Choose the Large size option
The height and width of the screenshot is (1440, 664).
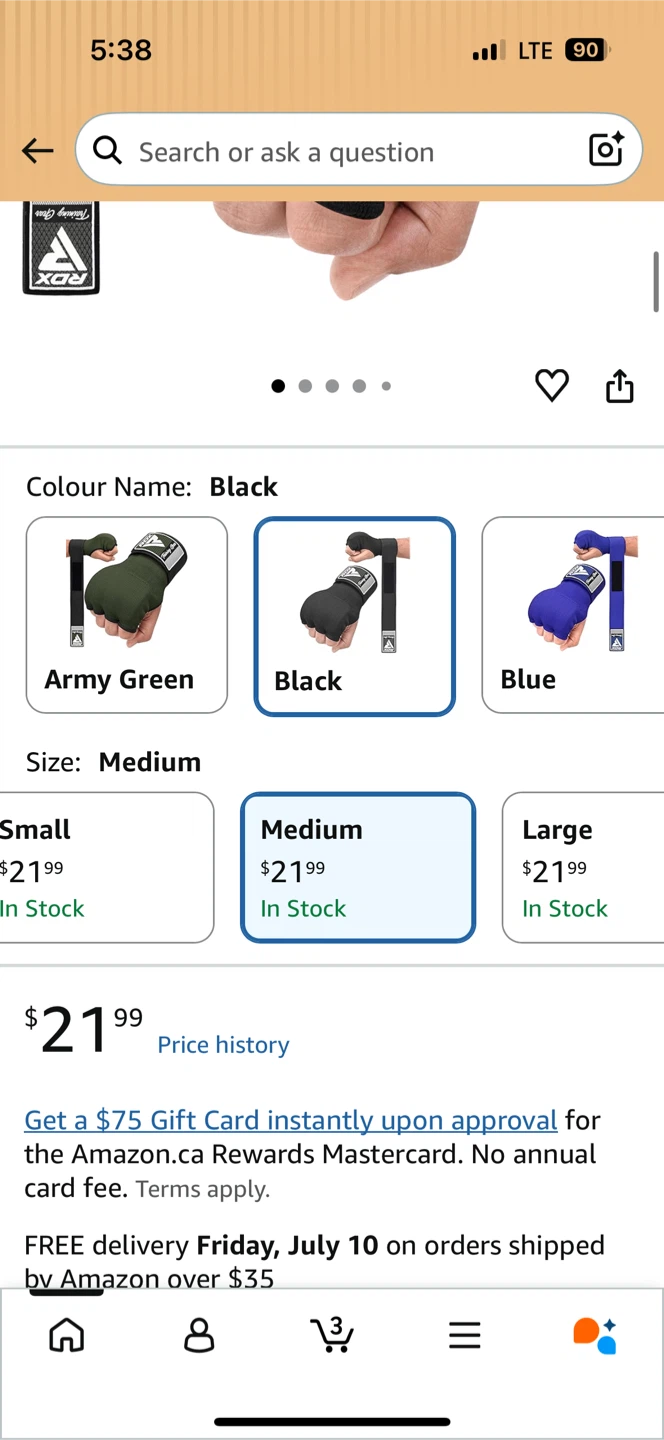583,867
